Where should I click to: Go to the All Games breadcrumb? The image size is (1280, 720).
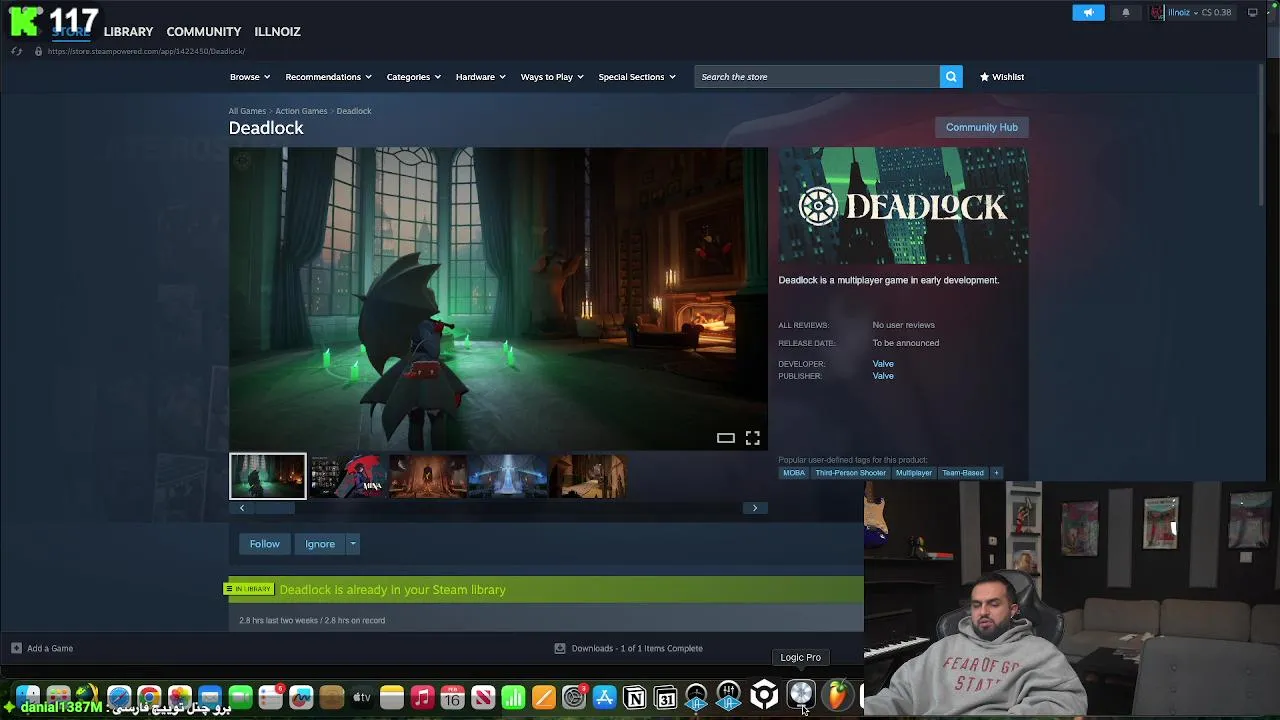coord(247,111)
